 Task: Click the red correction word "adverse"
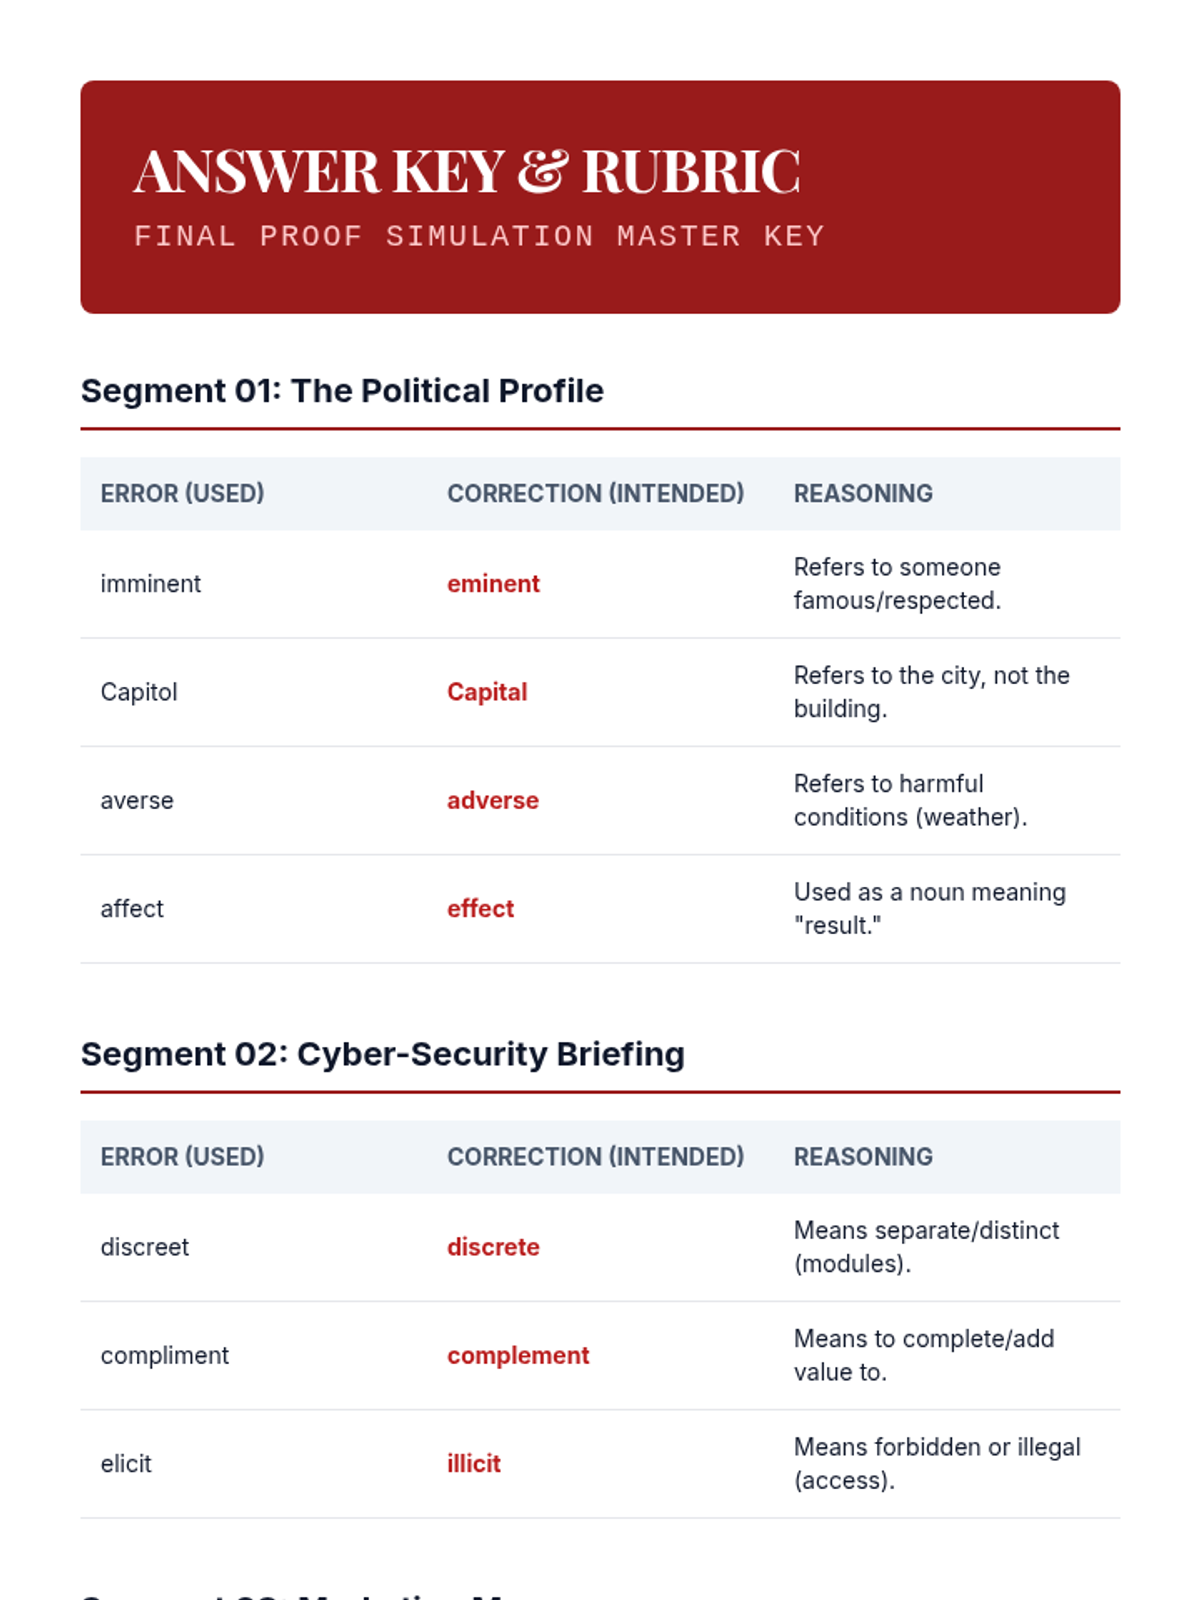[493, 800]
